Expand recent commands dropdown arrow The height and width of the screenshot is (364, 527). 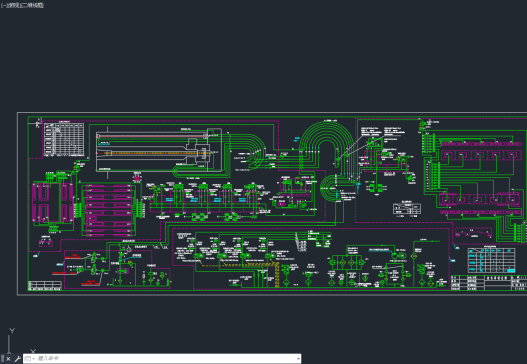(33, 359)
